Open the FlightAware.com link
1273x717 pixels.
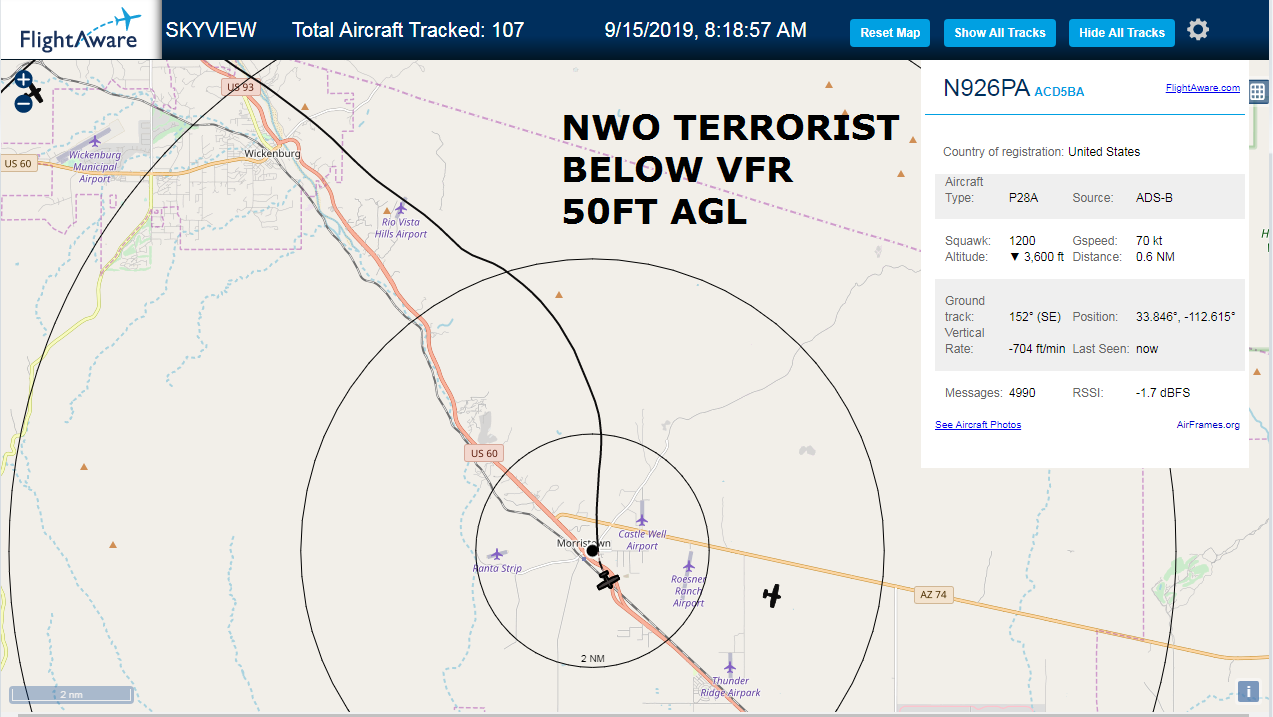[1203, 88]
